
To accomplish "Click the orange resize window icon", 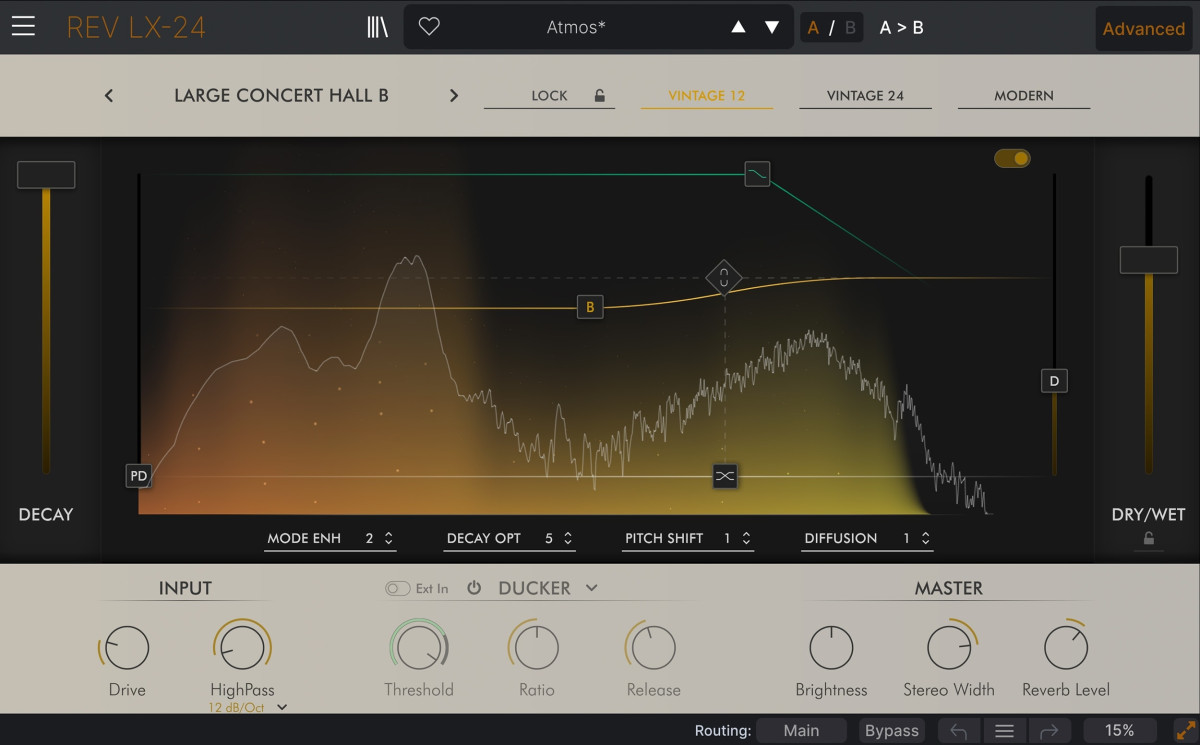I will click(1185, 731).
